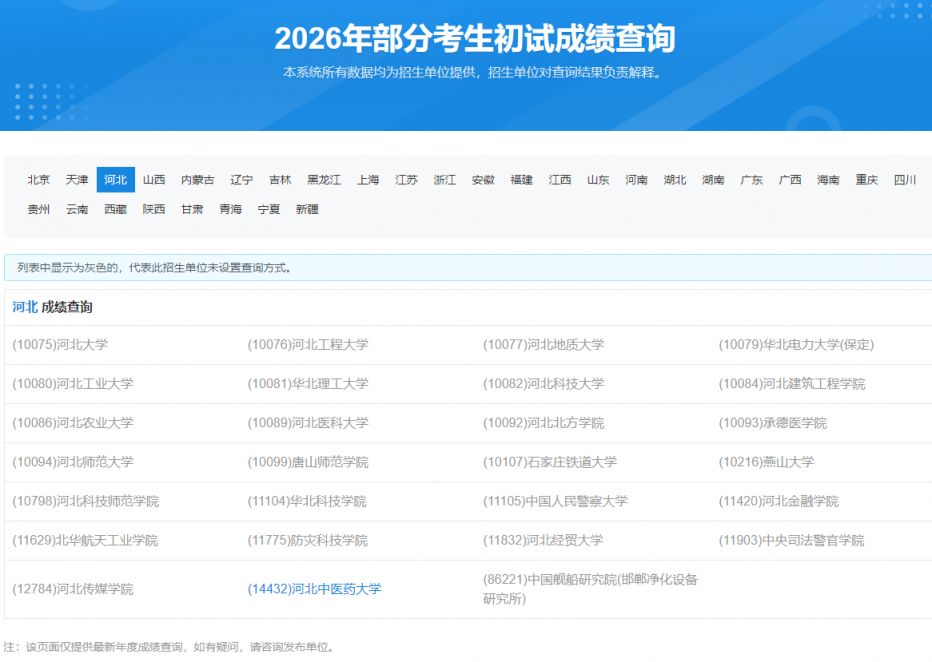Switch to the 湖南 tab

click(x=713, y=179)
